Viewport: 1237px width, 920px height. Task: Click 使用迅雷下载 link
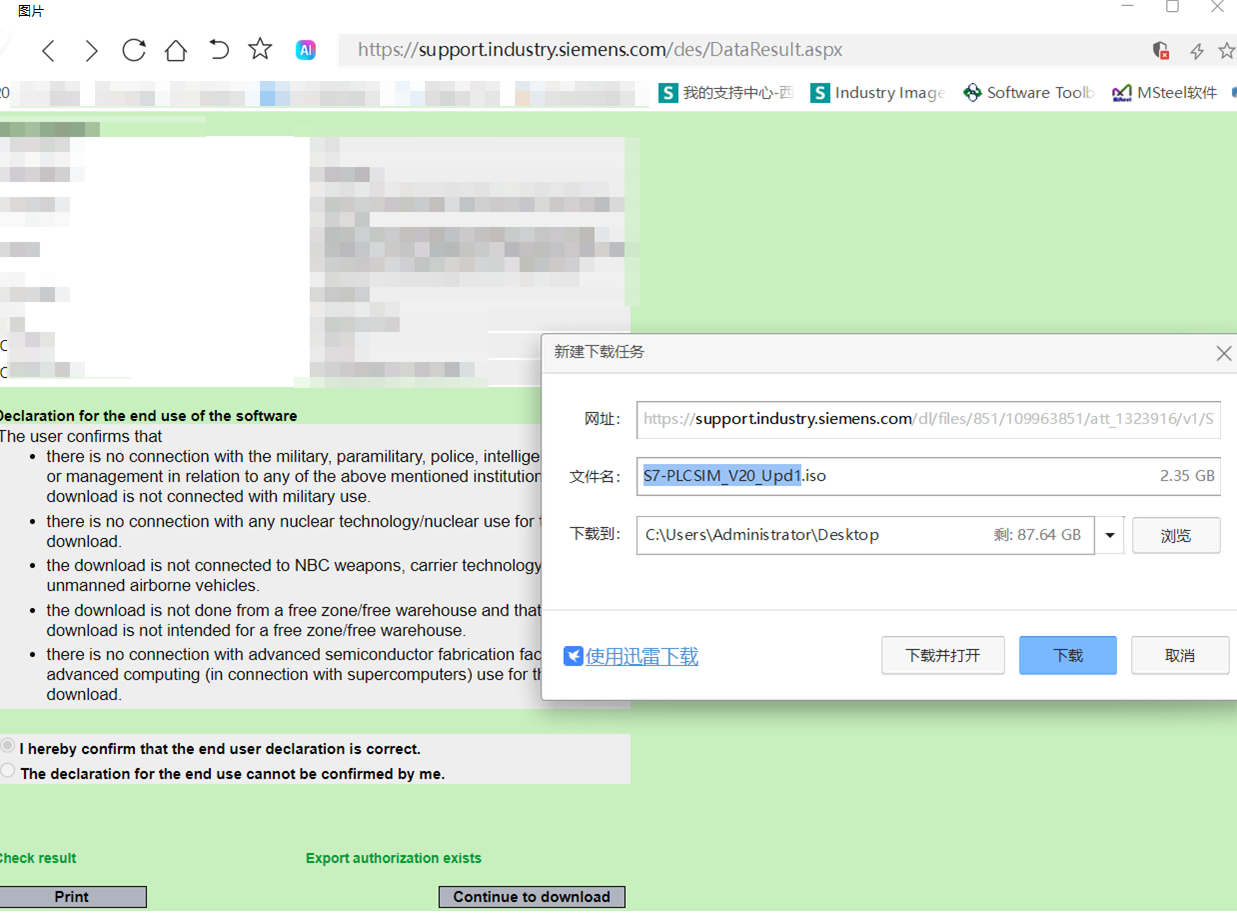[x=641, y=656]
